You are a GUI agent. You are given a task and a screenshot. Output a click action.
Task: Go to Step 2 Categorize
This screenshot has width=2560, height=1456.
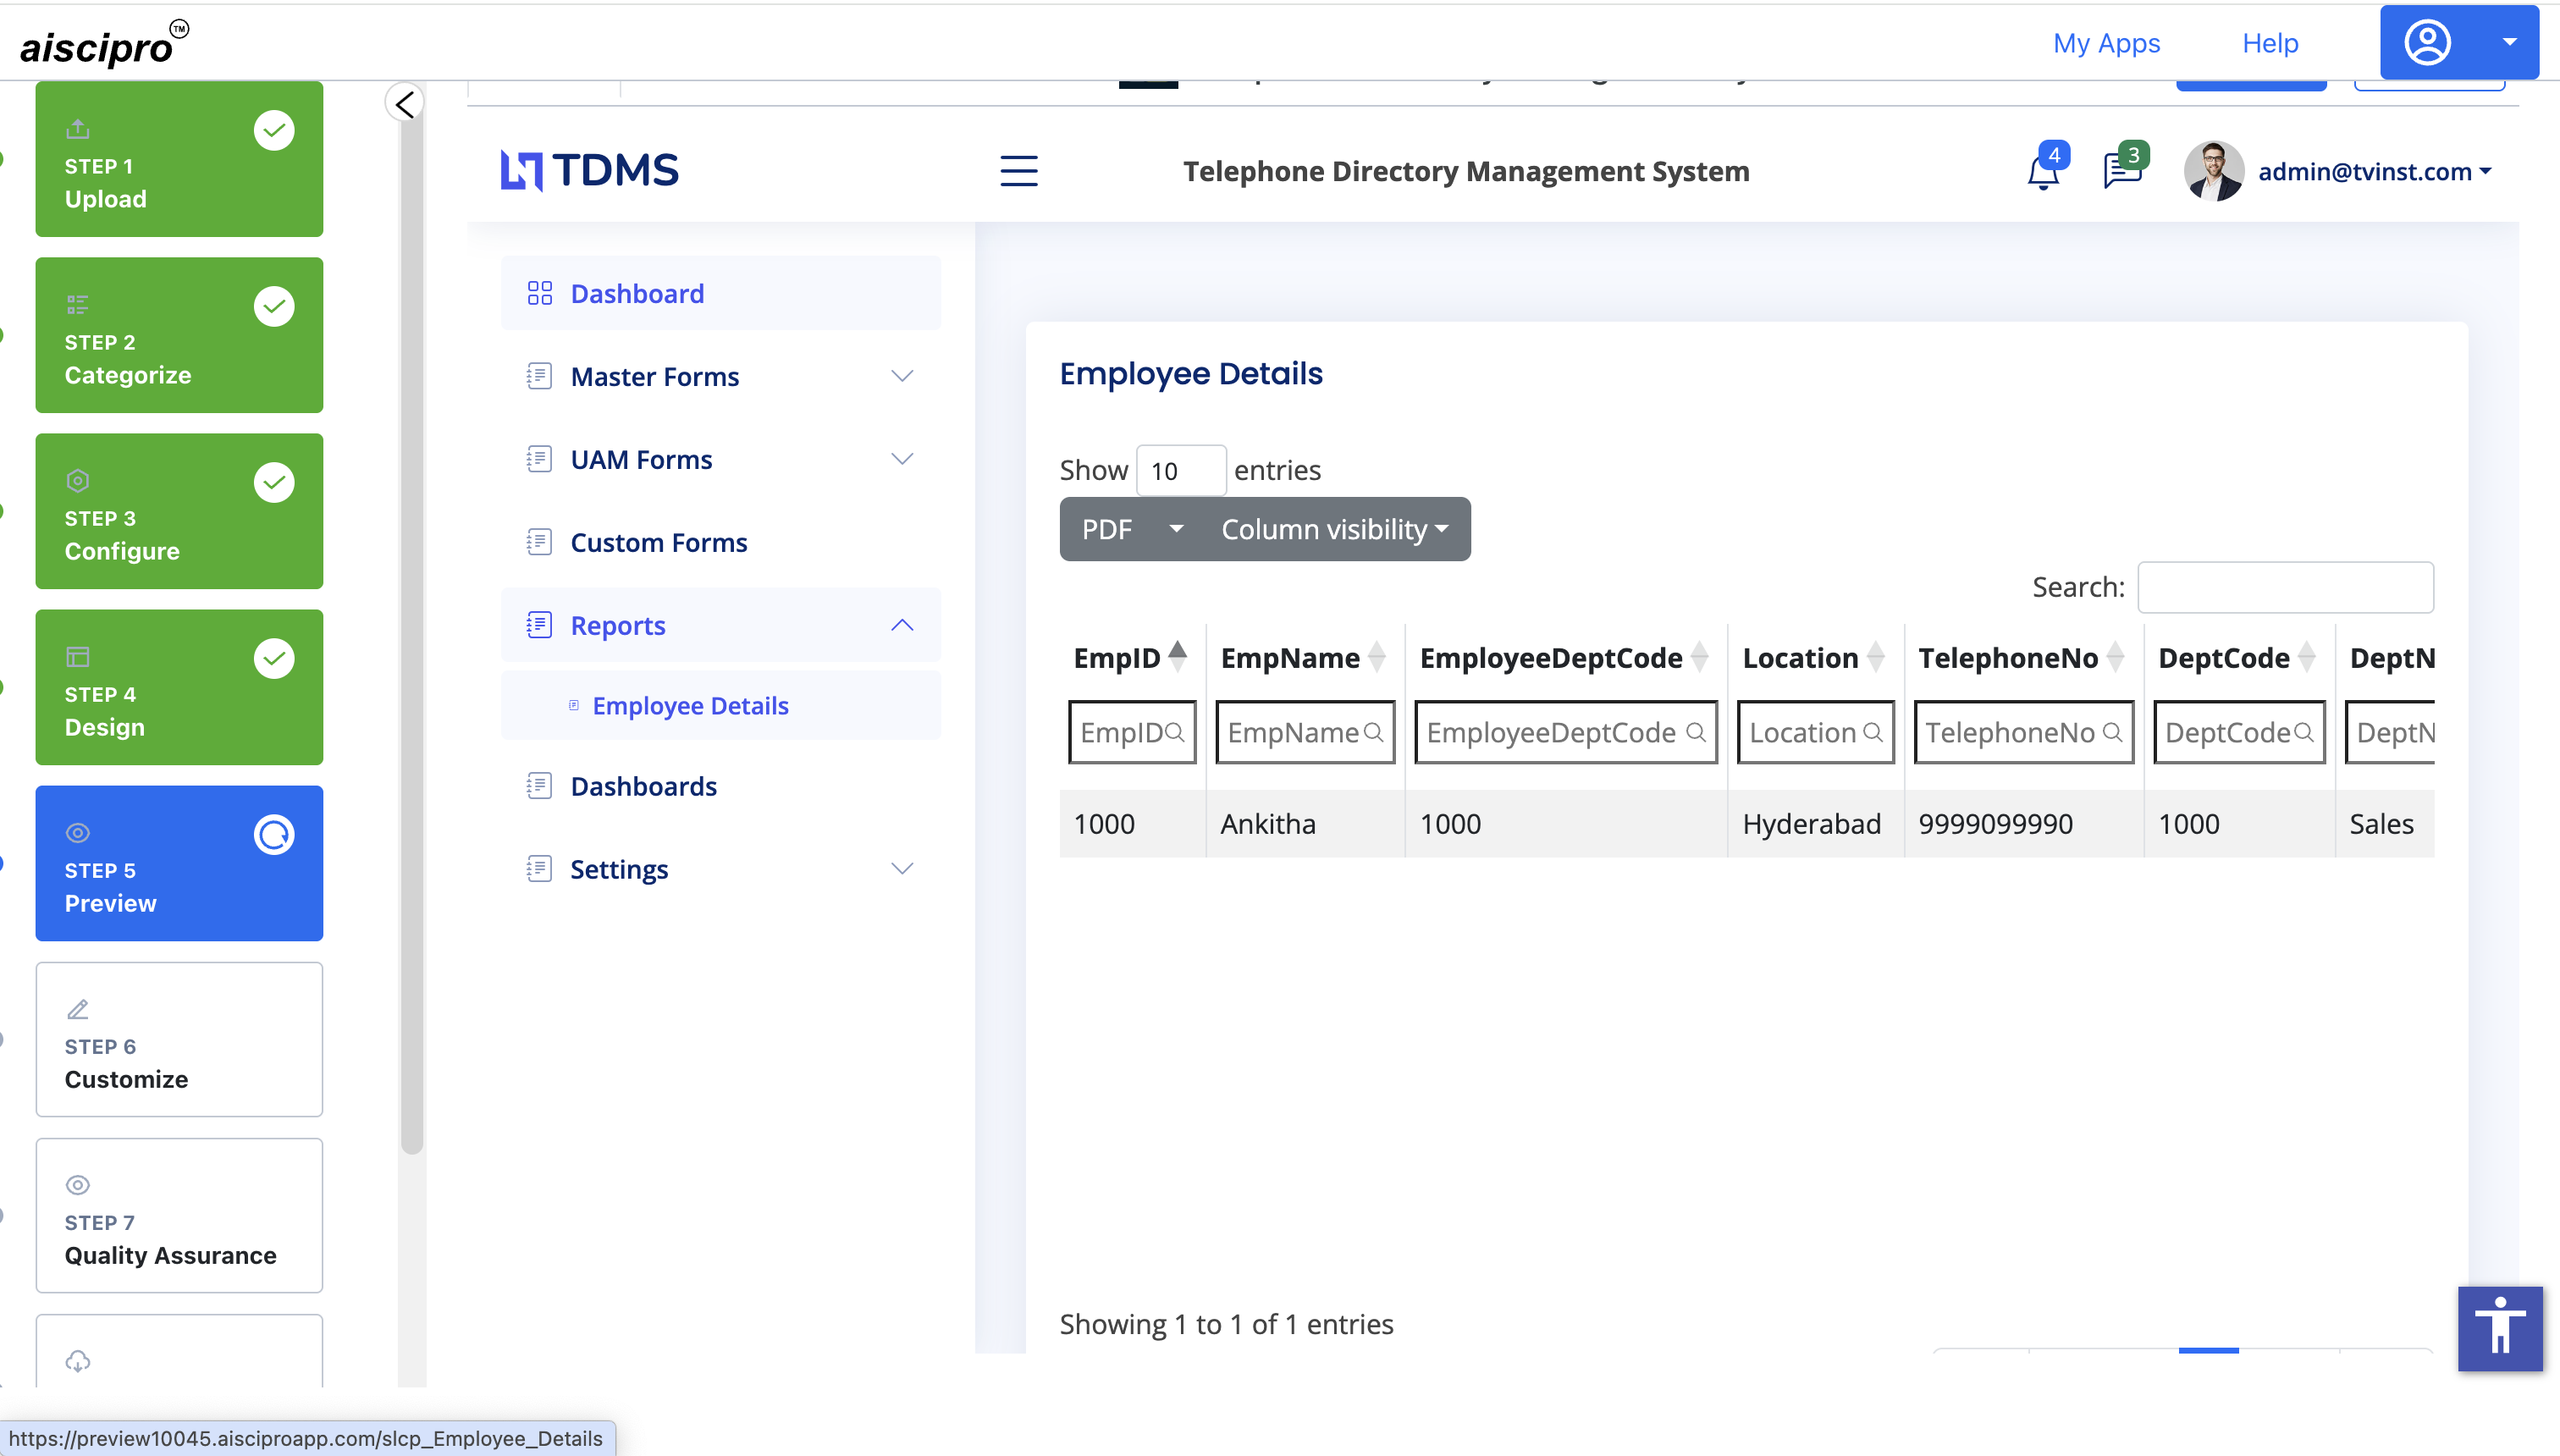pyautogui.click(x=179, y=335)
